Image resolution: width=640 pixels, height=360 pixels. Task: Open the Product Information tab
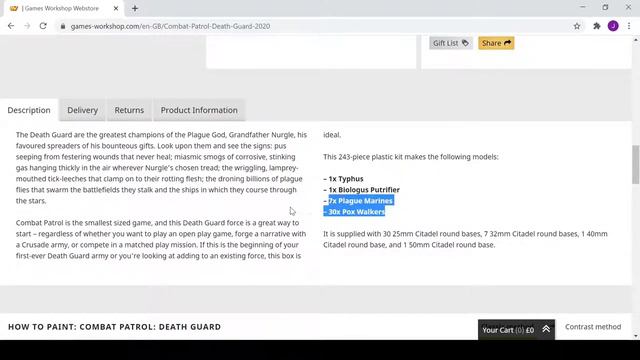pos(199,110)
